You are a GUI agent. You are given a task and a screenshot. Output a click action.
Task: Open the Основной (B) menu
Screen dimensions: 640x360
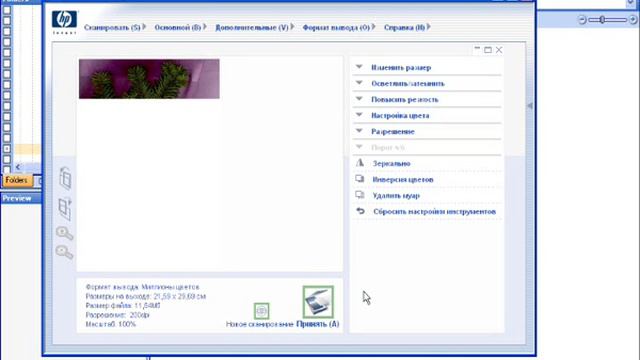click(x=180, y=27)
